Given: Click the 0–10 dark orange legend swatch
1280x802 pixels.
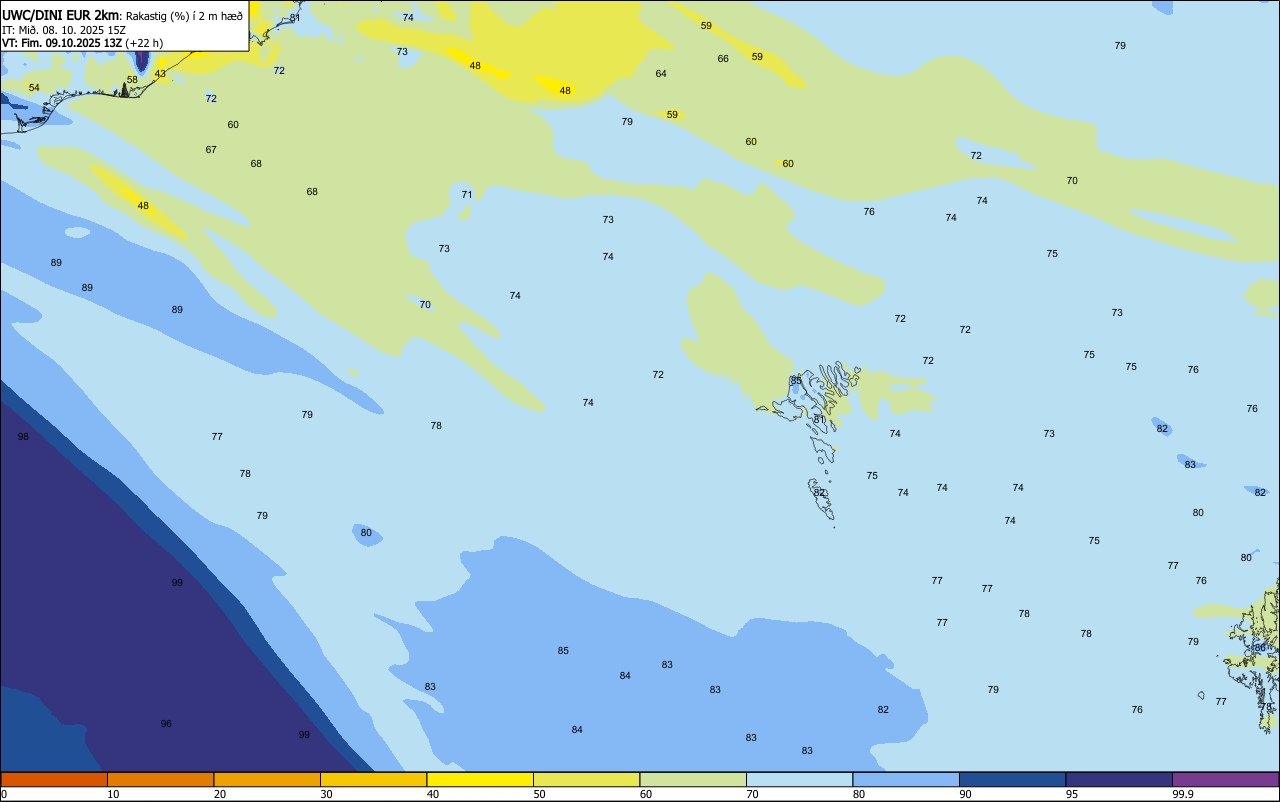Looking at the screenshot, I should tap(54, 779).
